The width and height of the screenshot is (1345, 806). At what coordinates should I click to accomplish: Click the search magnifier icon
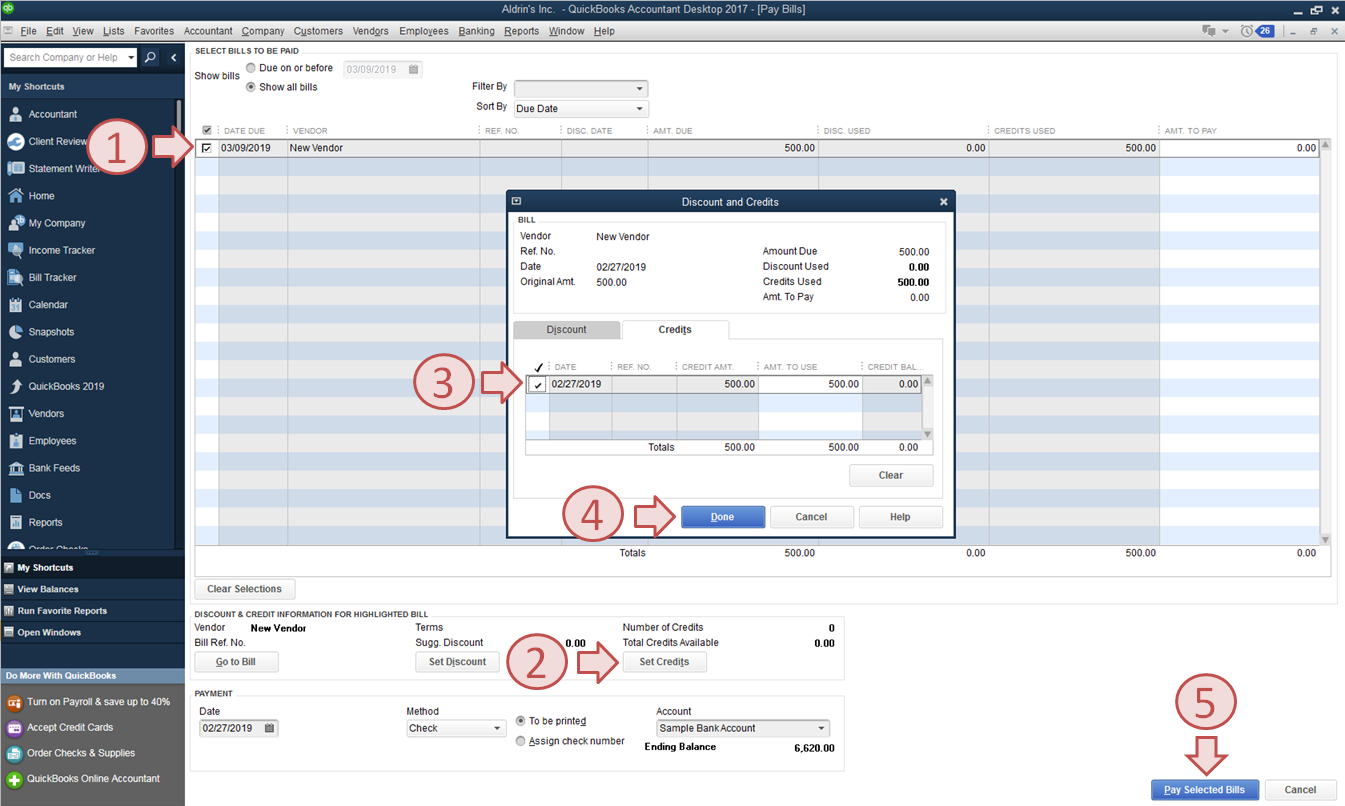click(x=150, y=58)
